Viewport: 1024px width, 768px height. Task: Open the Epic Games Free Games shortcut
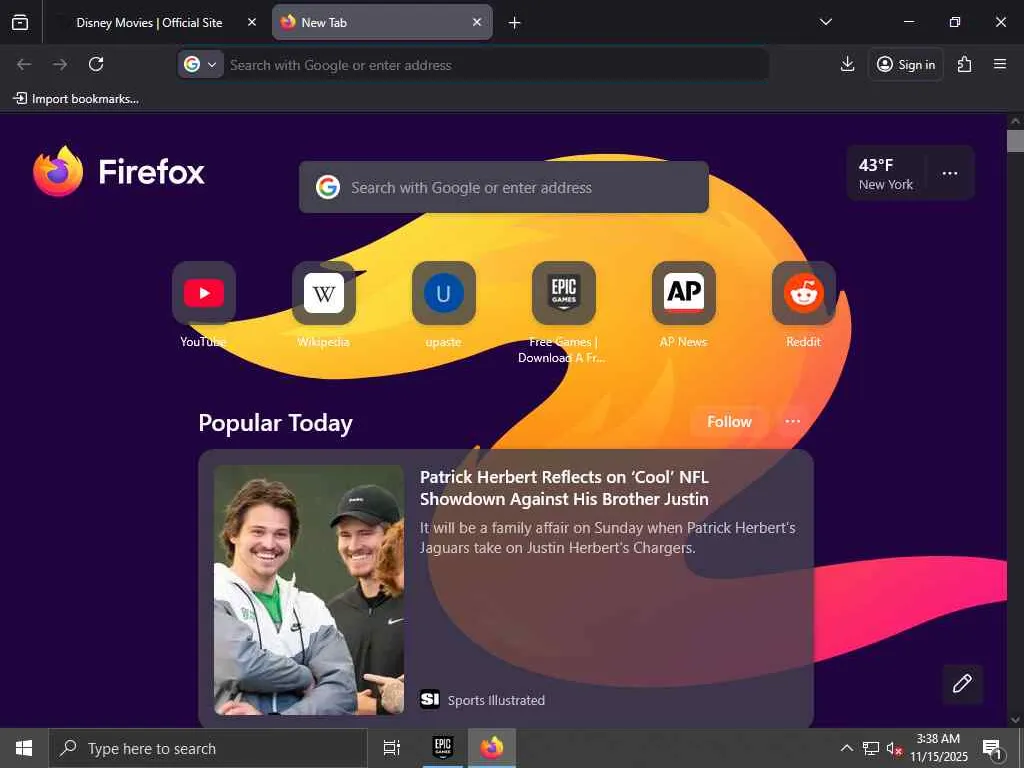(x=564, y=293)
